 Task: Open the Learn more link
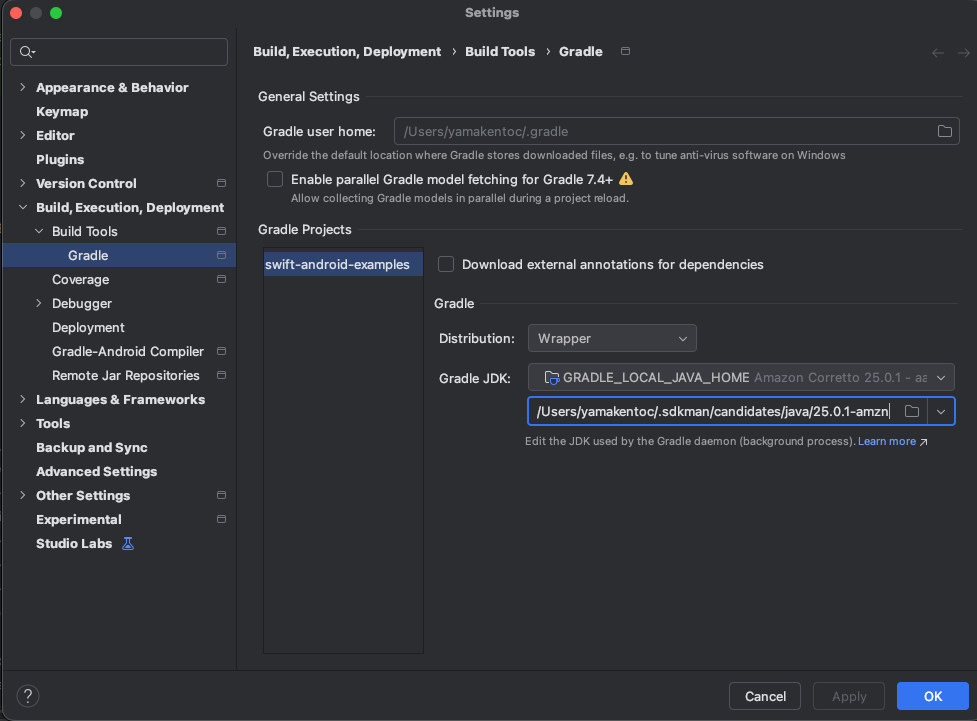click(x=887, y=441)
